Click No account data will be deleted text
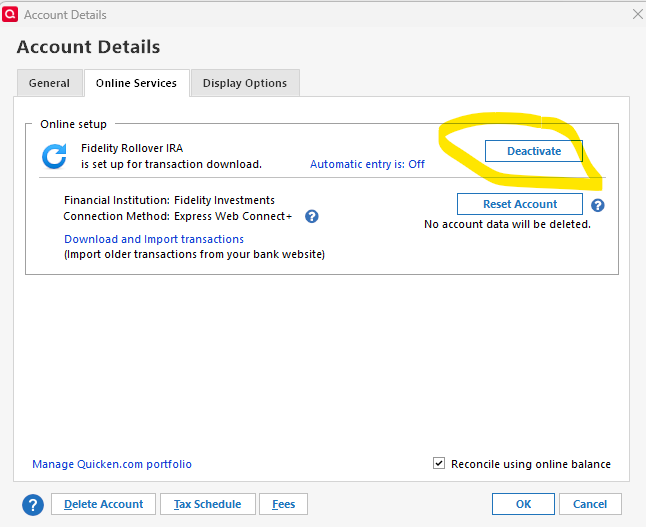 (x=507, y=224)
